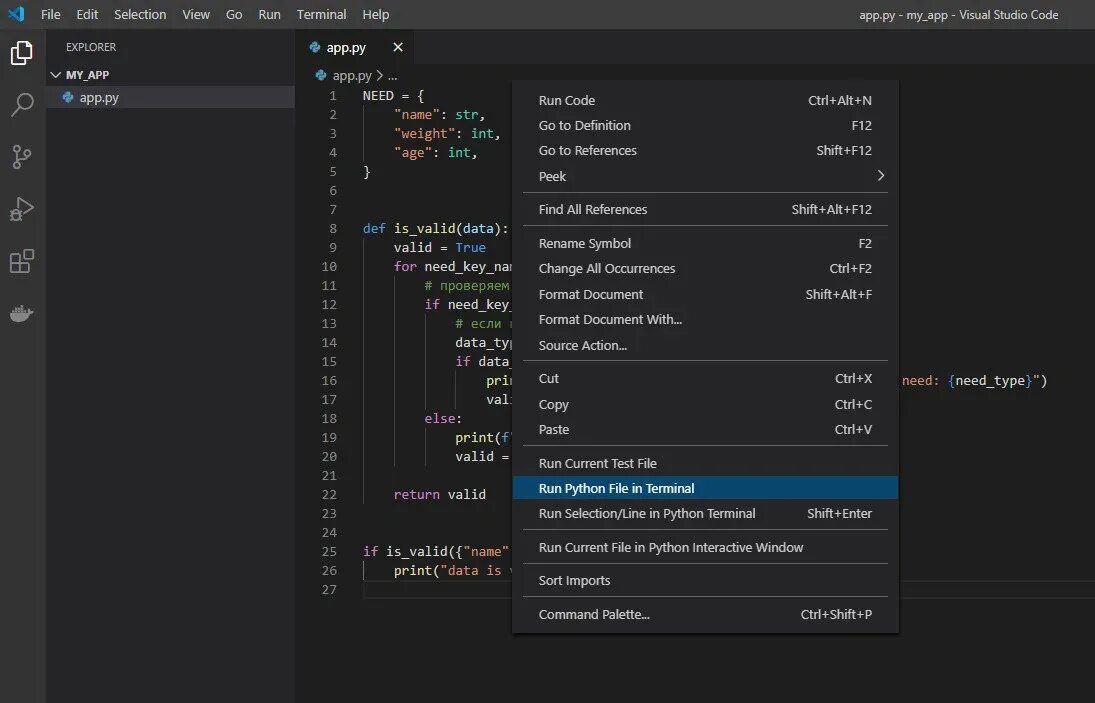Click line number 1 in gutter
The height and width of the screenshot is (703, 1095).
pyautogui.click(x=333, y=96)
